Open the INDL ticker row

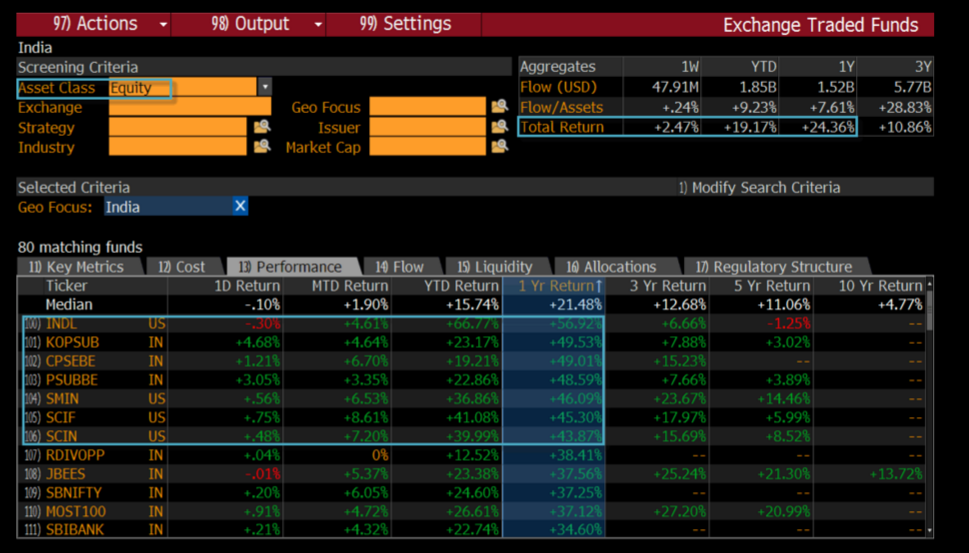coord(62,324)
